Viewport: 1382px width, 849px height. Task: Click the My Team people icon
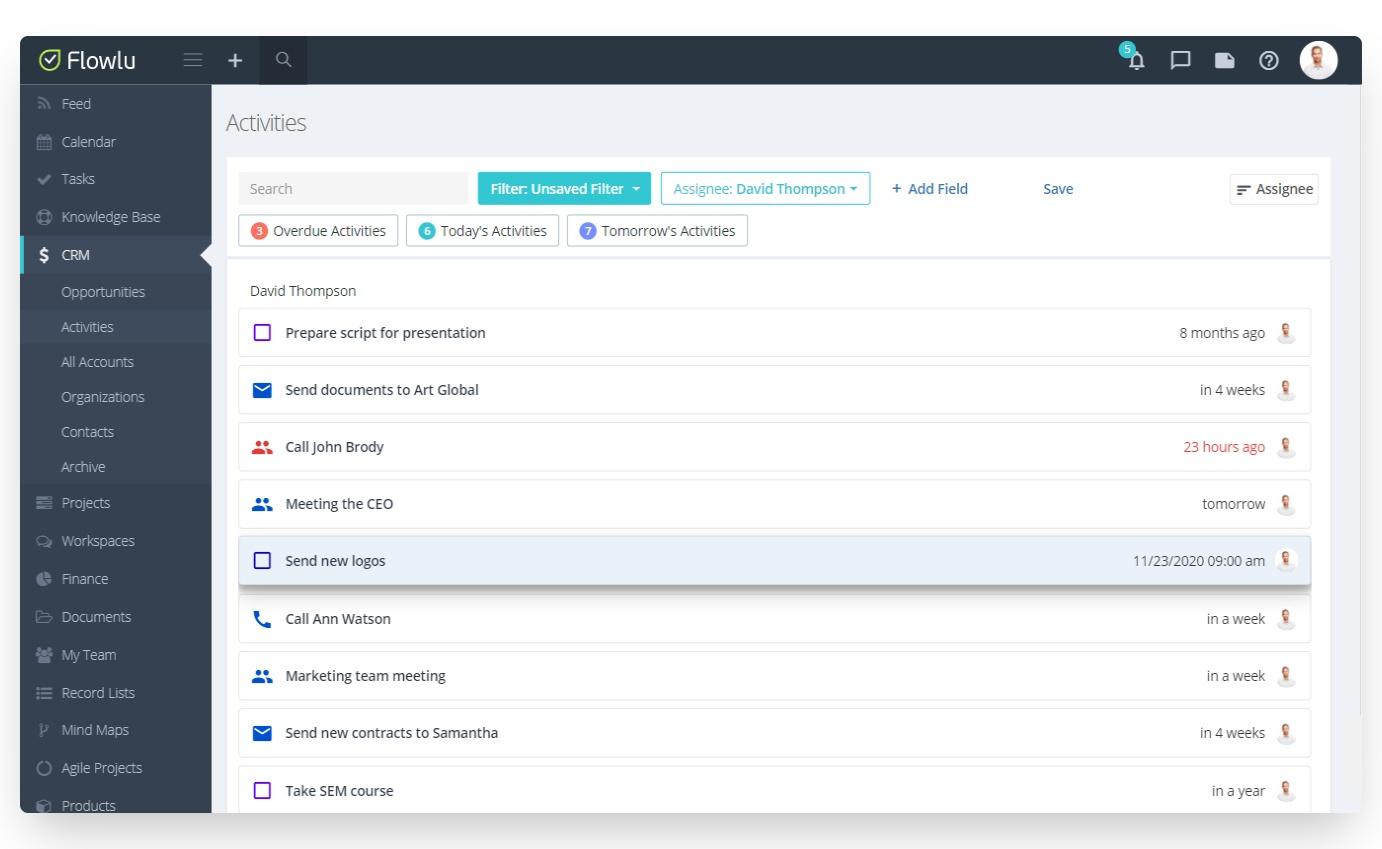(x=44, y=655)
